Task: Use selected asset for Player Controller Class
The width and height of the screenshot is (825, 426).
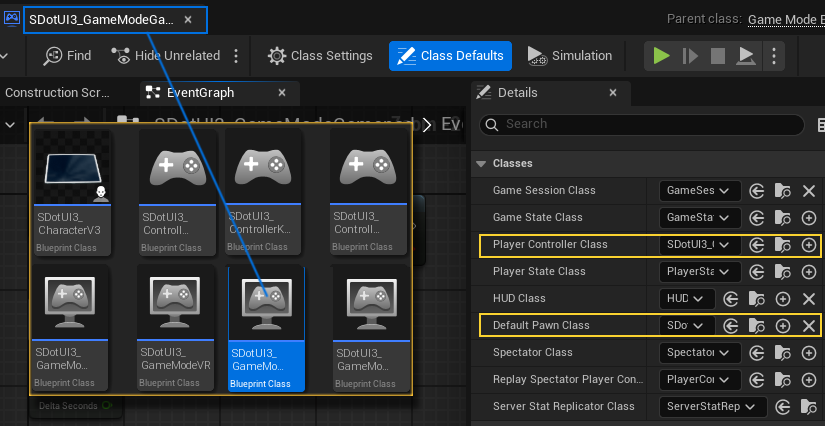Action: 757,244
